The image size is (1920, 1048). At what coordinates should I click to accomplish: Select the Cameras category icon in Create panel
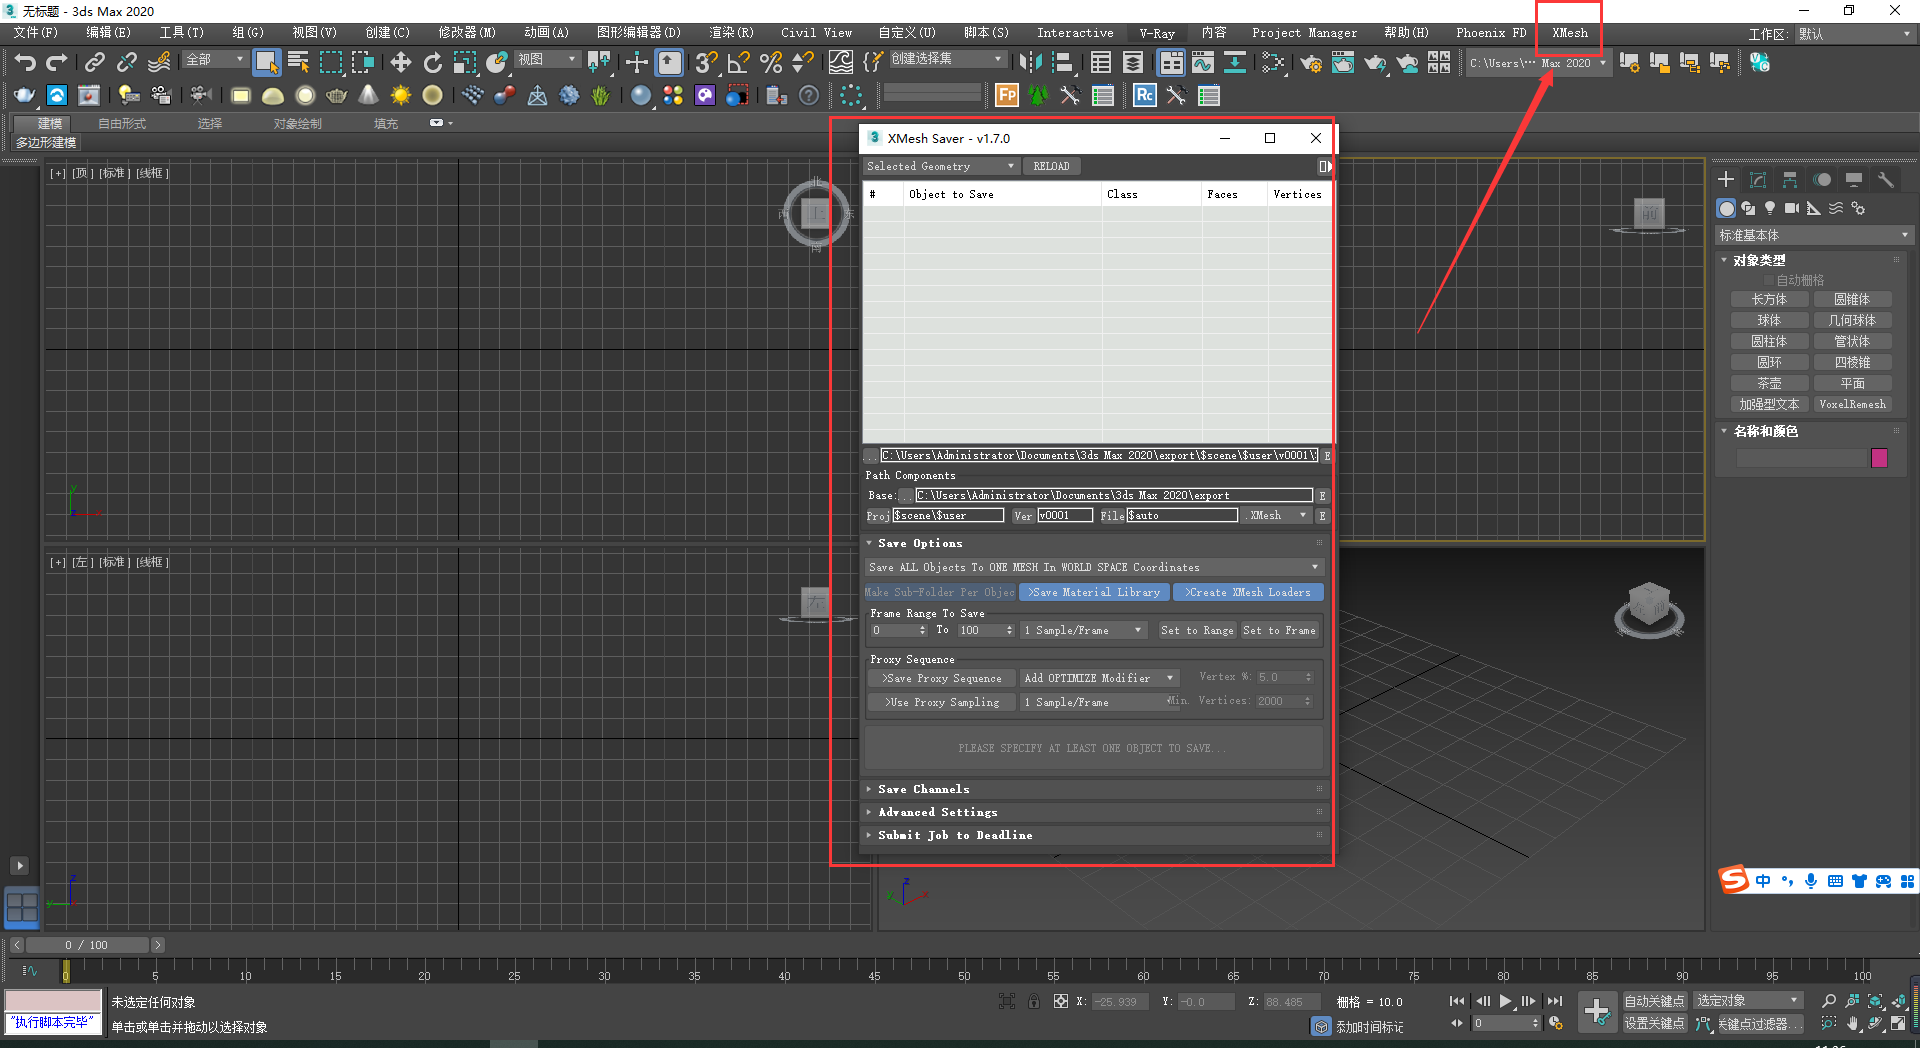pos(1792,208)
